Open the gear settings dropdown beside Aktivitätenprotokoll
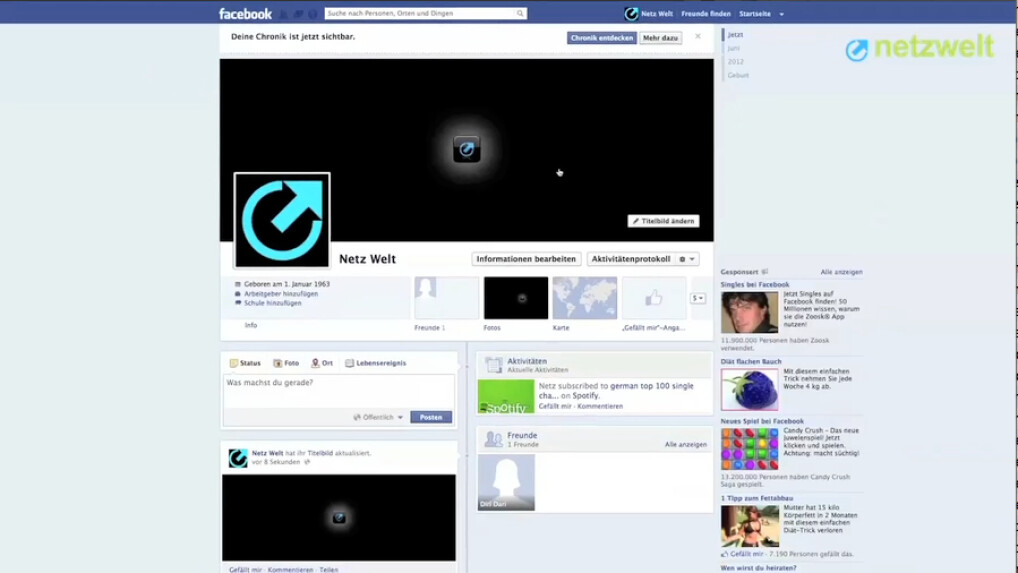The image size is (1018, 573). click(687, 259)
